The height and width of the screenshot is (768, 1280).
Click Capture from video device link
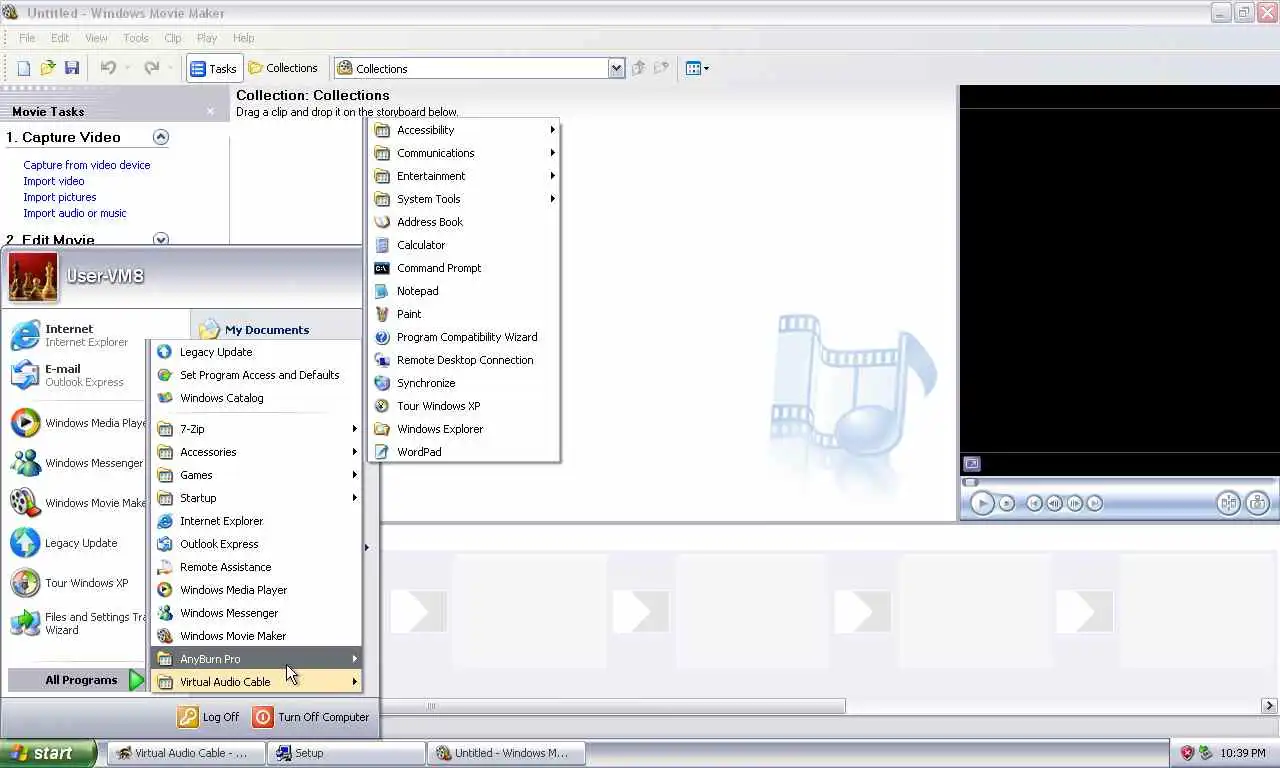(x=87, y=165)
